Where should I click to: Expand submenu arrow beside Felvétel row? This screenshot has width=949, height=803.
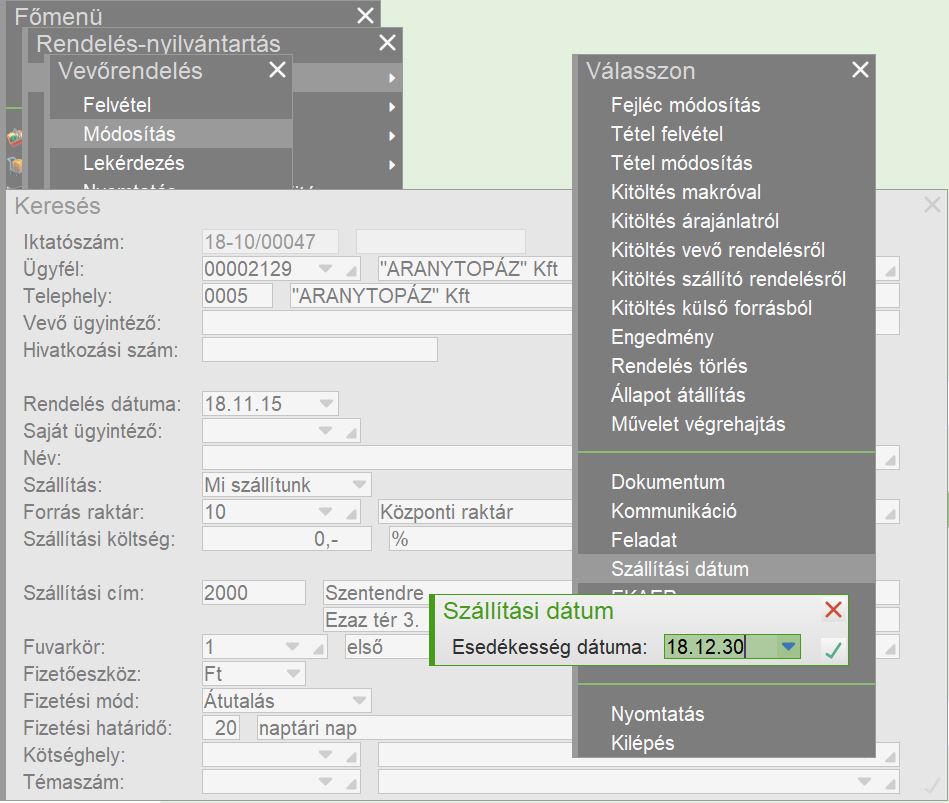click(392, 107)
